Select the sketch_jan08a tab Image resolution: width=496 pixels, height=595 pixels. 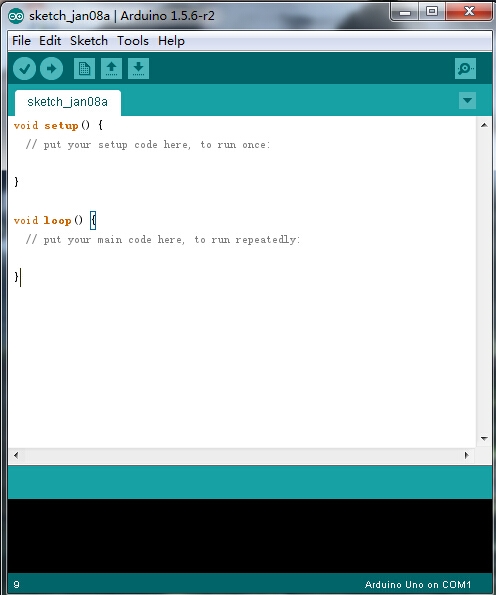[68, 102]
